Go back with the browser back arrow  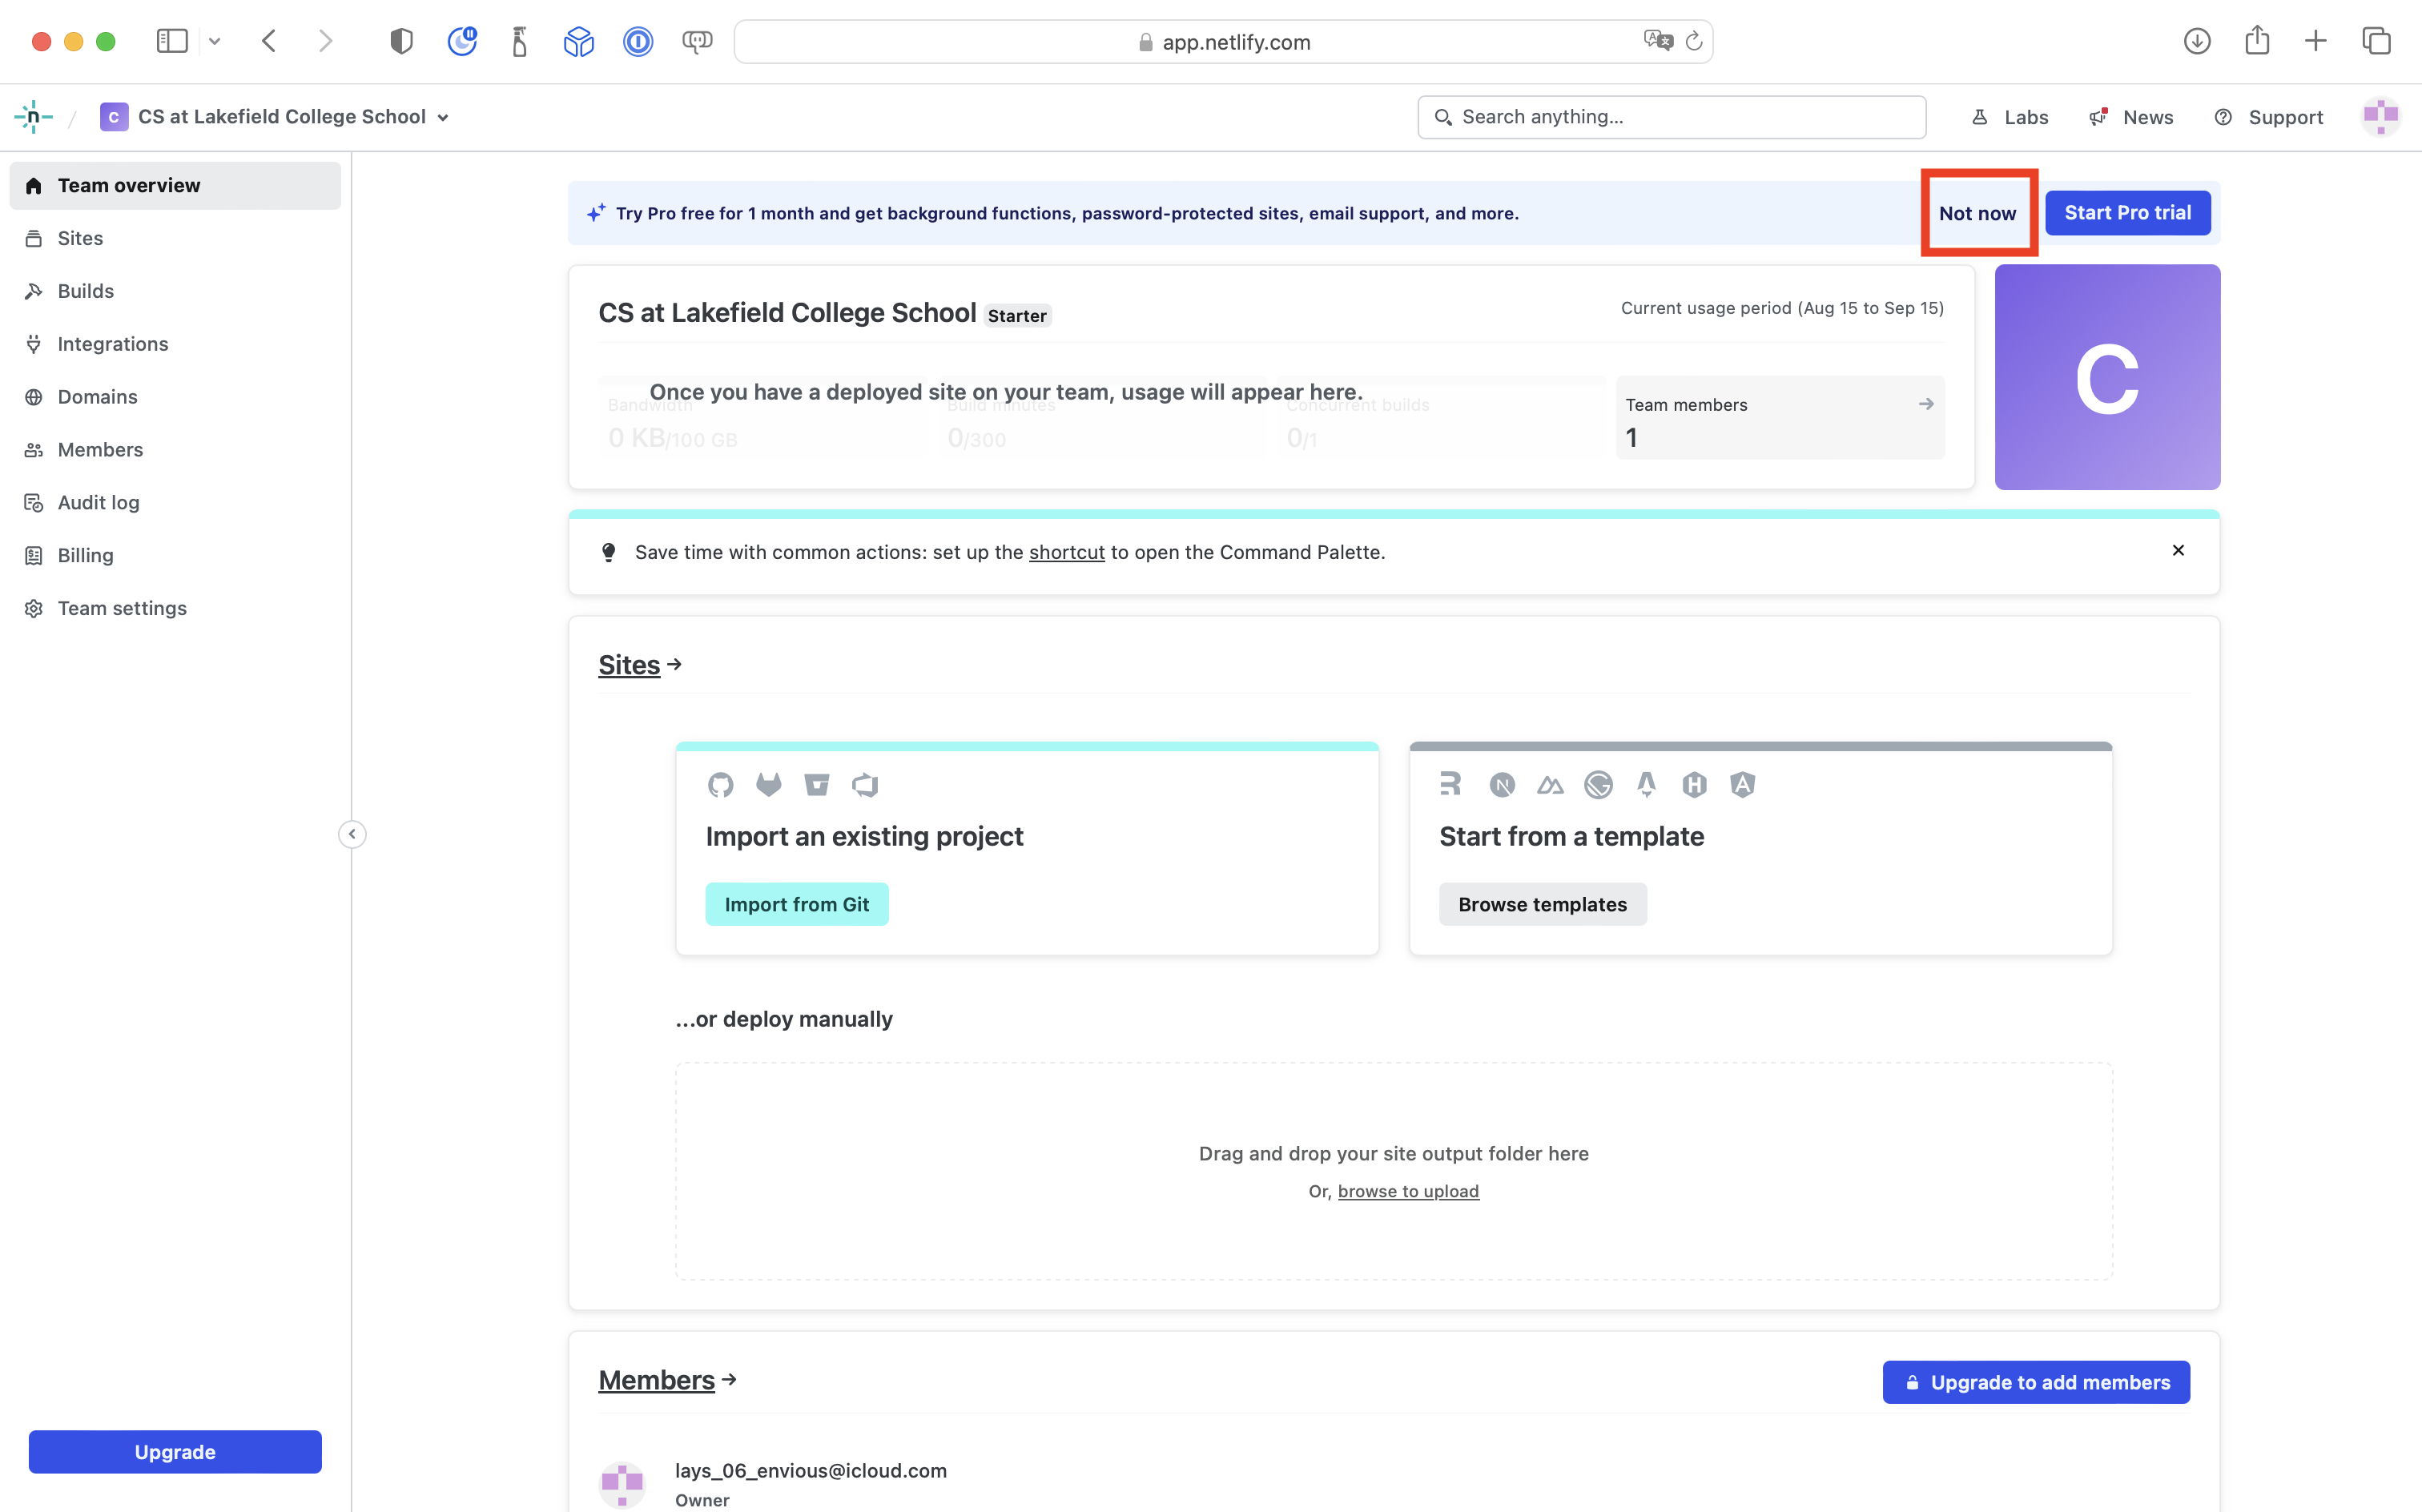269,41
